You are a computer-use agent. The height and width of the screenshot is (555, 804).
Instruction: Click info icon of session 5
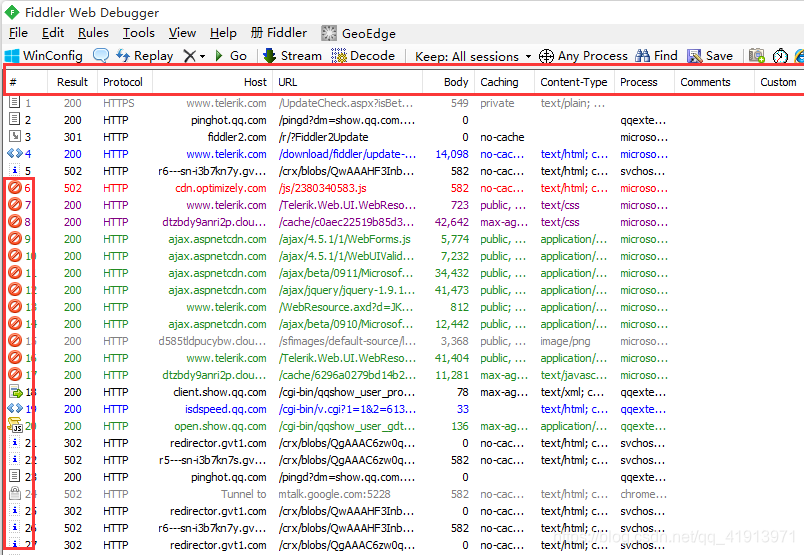click(15, 170)
